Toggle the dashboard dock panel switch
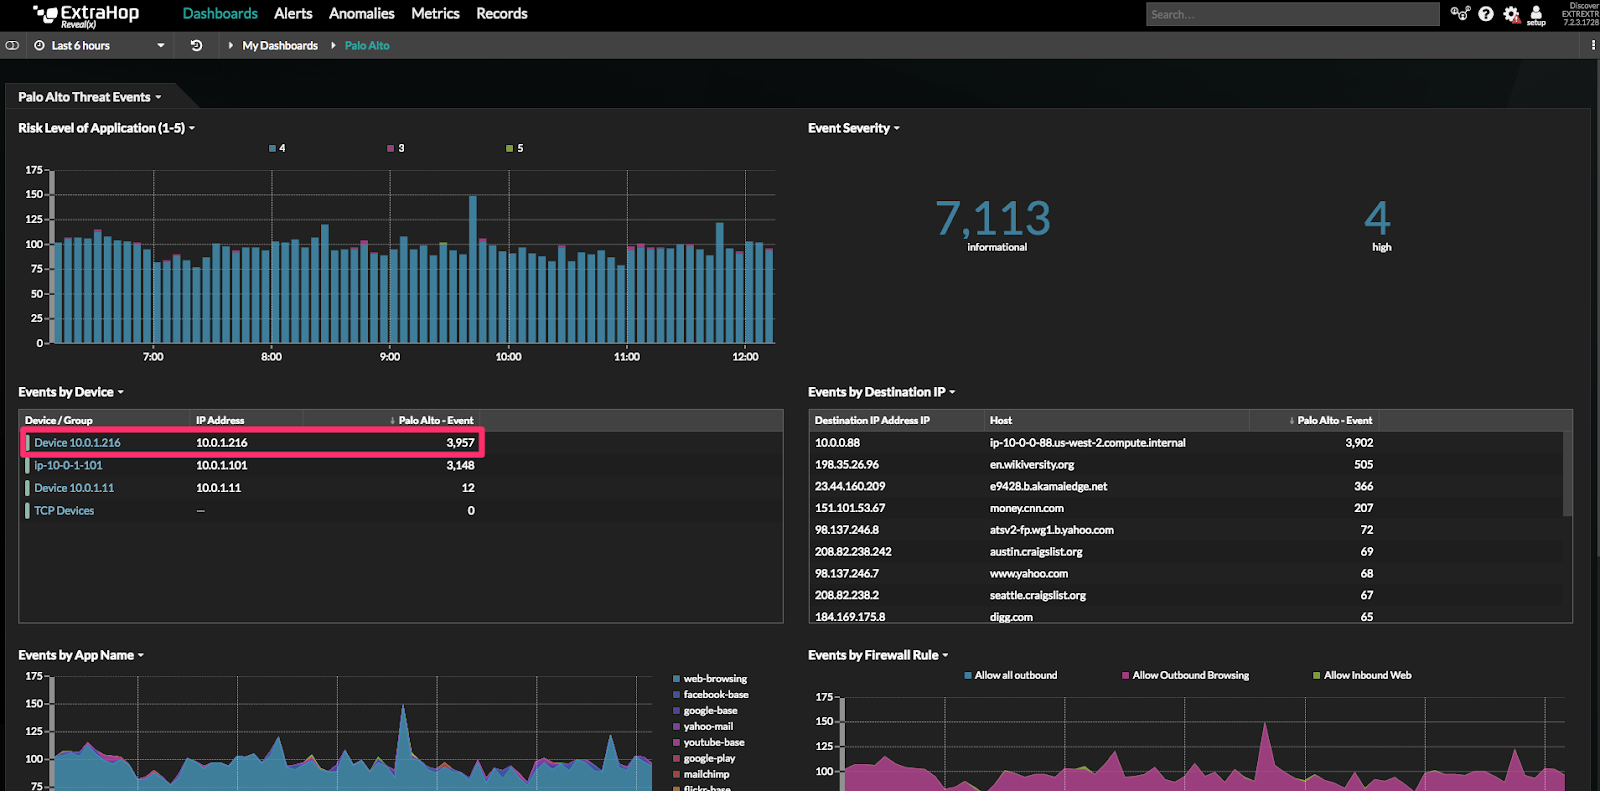This screenshot has width=1600, height=791. (x=12, y=45)
